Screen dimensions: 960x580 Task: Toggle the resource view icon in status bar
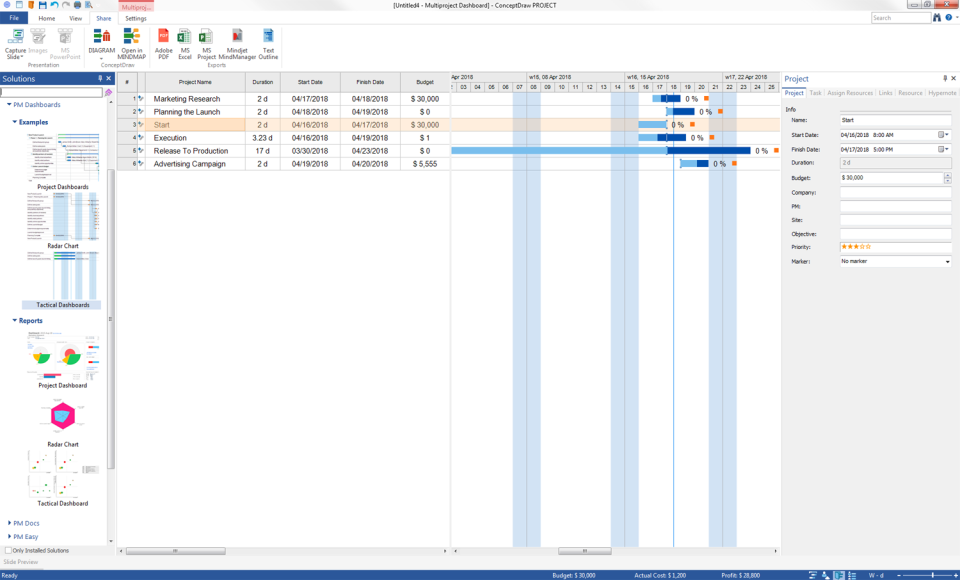tap(824, 572)
